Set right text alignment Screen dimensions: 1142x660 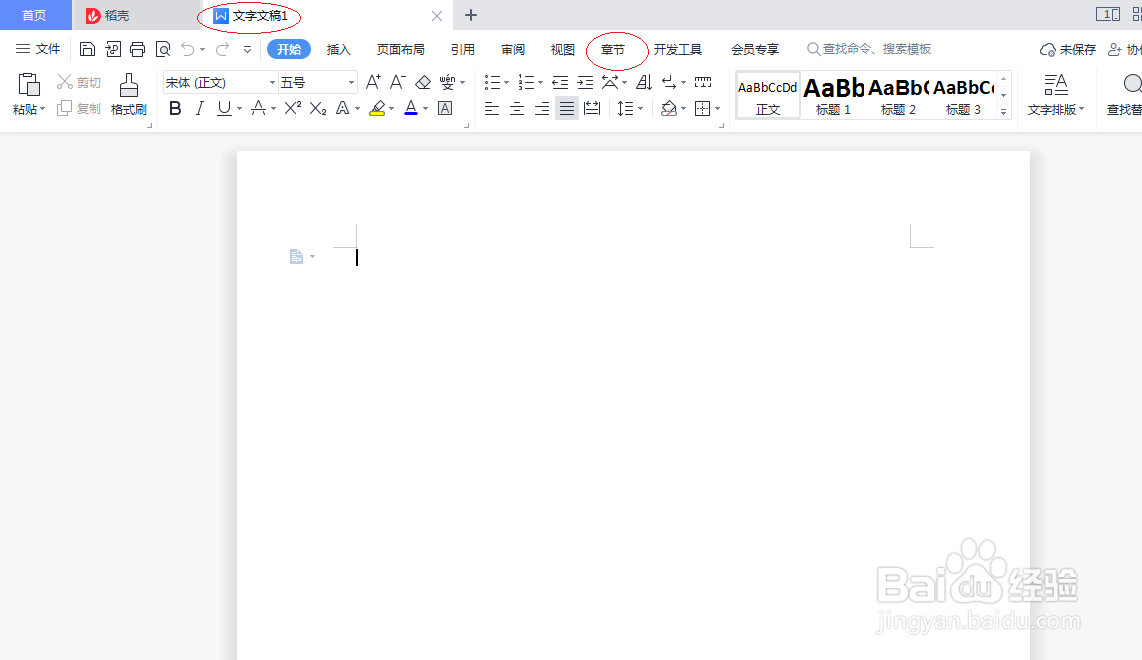542,109
